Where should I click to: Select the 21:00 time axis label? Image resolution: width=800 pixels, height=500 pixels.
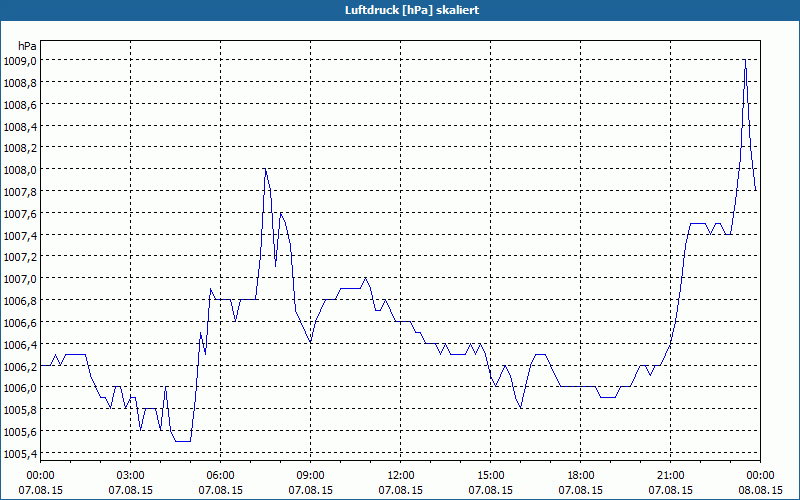coord(670,476)
